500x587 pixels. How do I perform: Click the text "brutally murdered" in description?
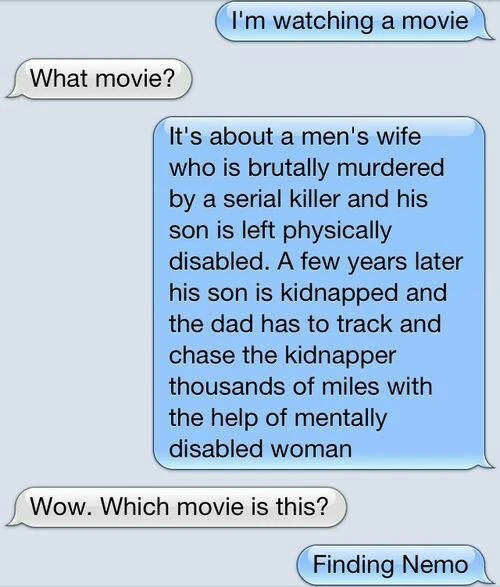pyautogui.click(x=345, y=168)
